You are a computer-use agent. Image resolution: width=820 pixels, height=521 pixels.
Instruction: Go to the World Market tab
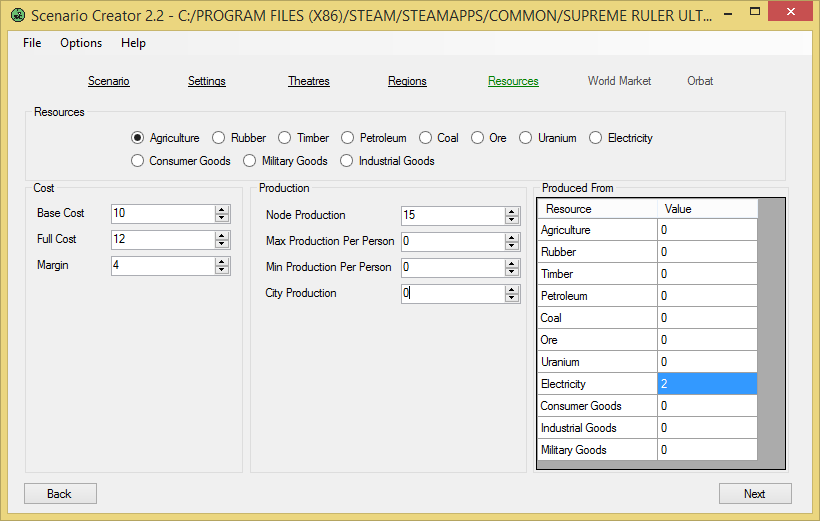coord(619,81)
